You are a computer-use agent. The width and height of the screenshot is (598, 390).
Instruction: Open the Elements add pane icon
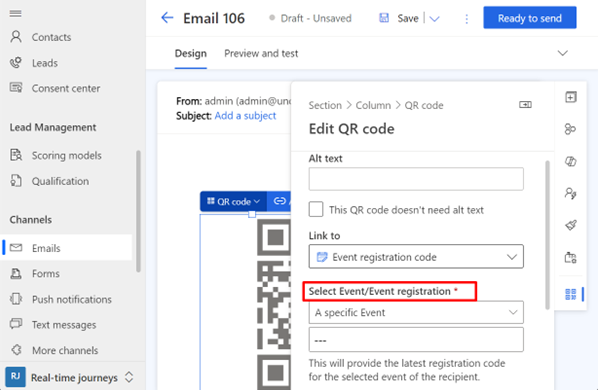coord(570,97)
